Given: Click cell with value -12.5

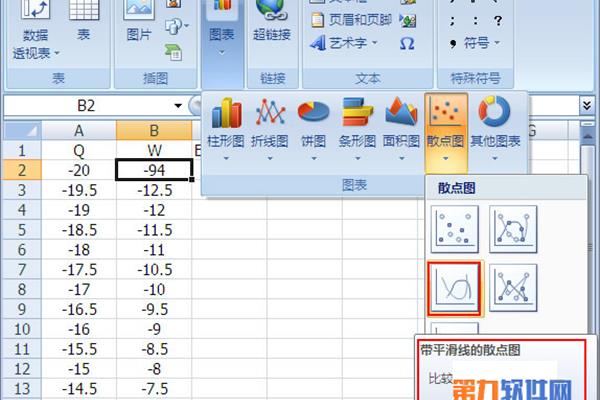Looking at the screenshot, I should 154,190.
